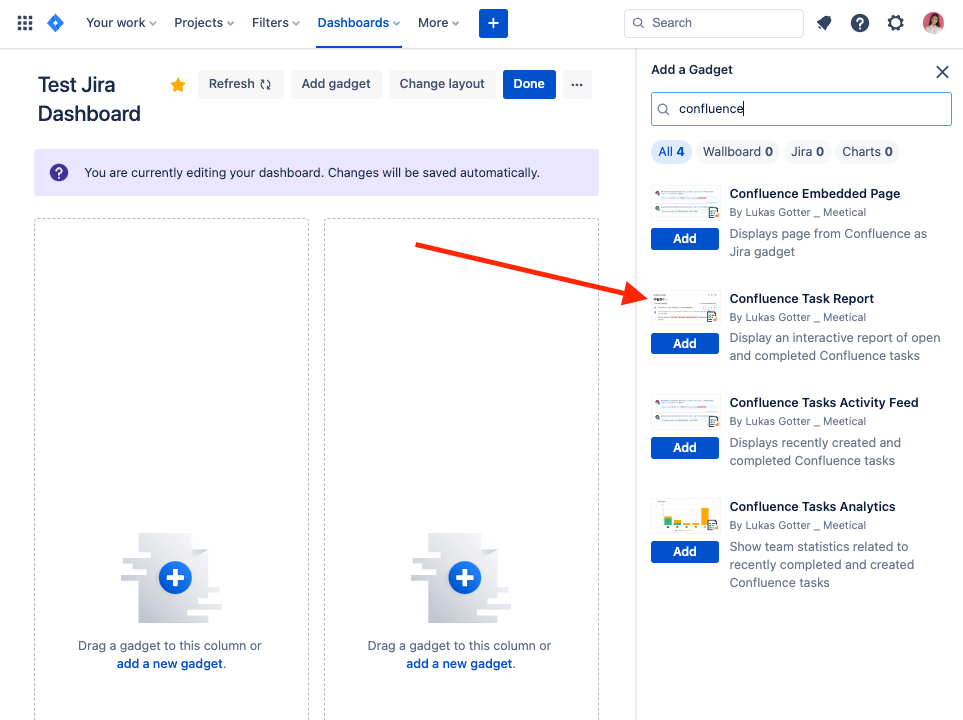Expand the Your work dropdown
The height and width of the screenshot is (720, 963).
coord(122,23)
